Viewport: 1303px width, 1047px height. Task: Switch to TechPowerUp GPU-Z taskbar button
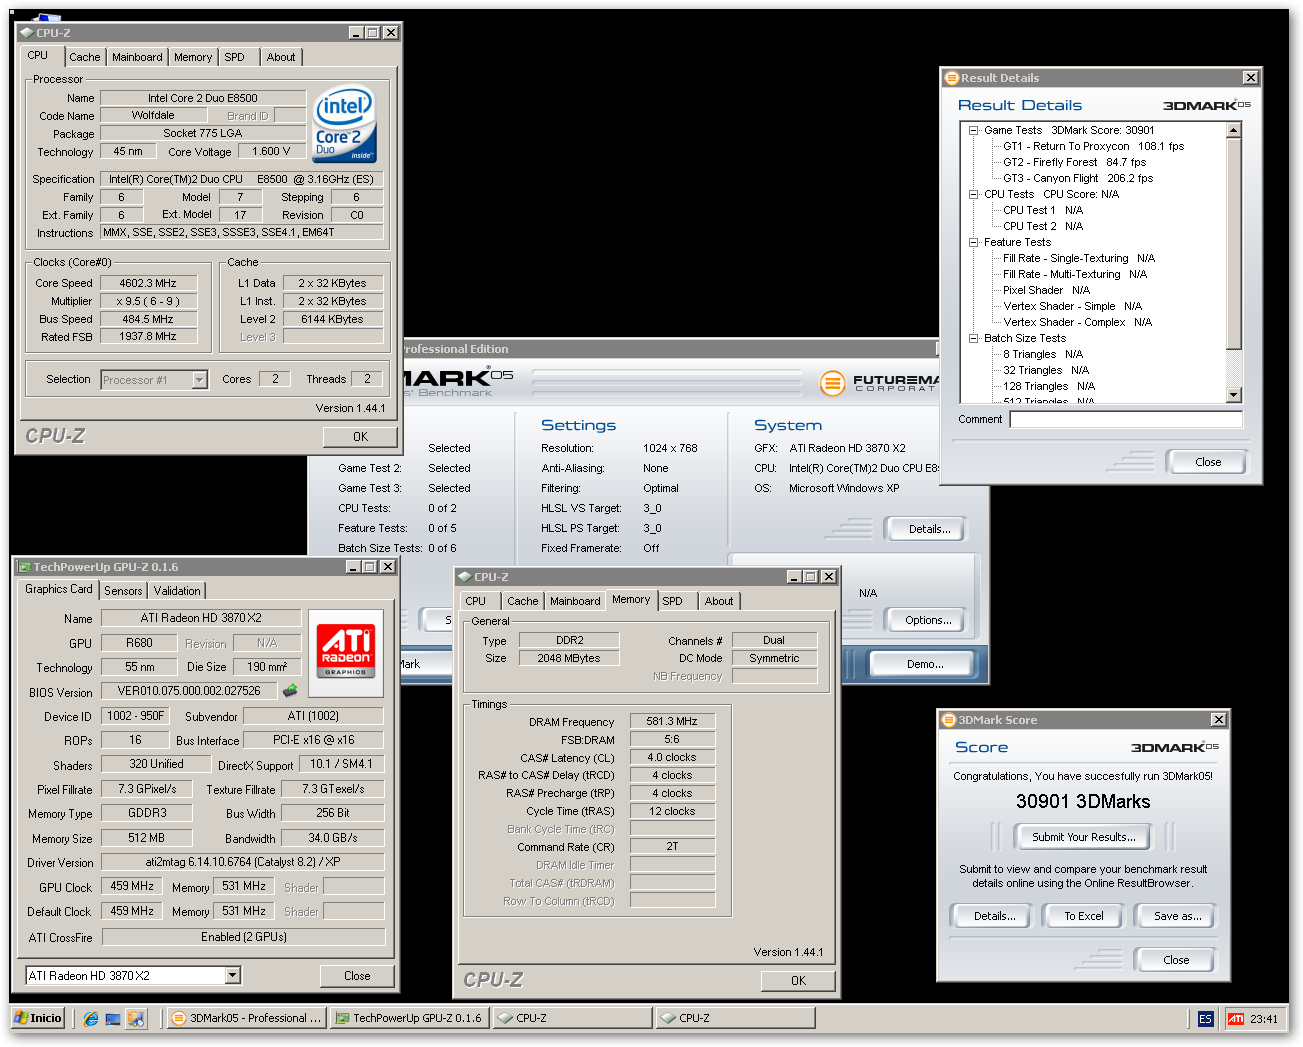(x=410, y=1018)
